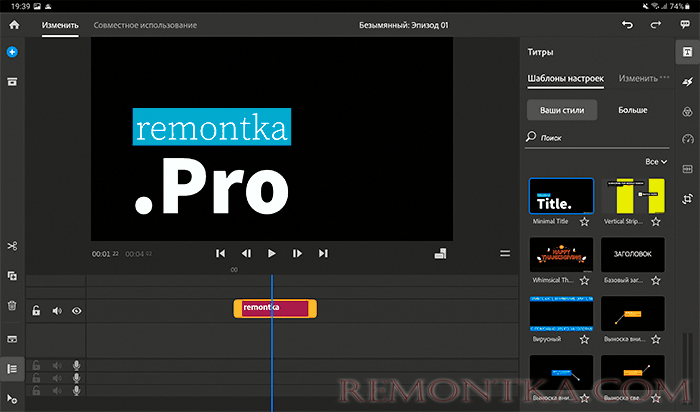Favorite the Whimsical Th... template star
The width and height of the screenshot is (700, 412).
(x=584, y=280)
